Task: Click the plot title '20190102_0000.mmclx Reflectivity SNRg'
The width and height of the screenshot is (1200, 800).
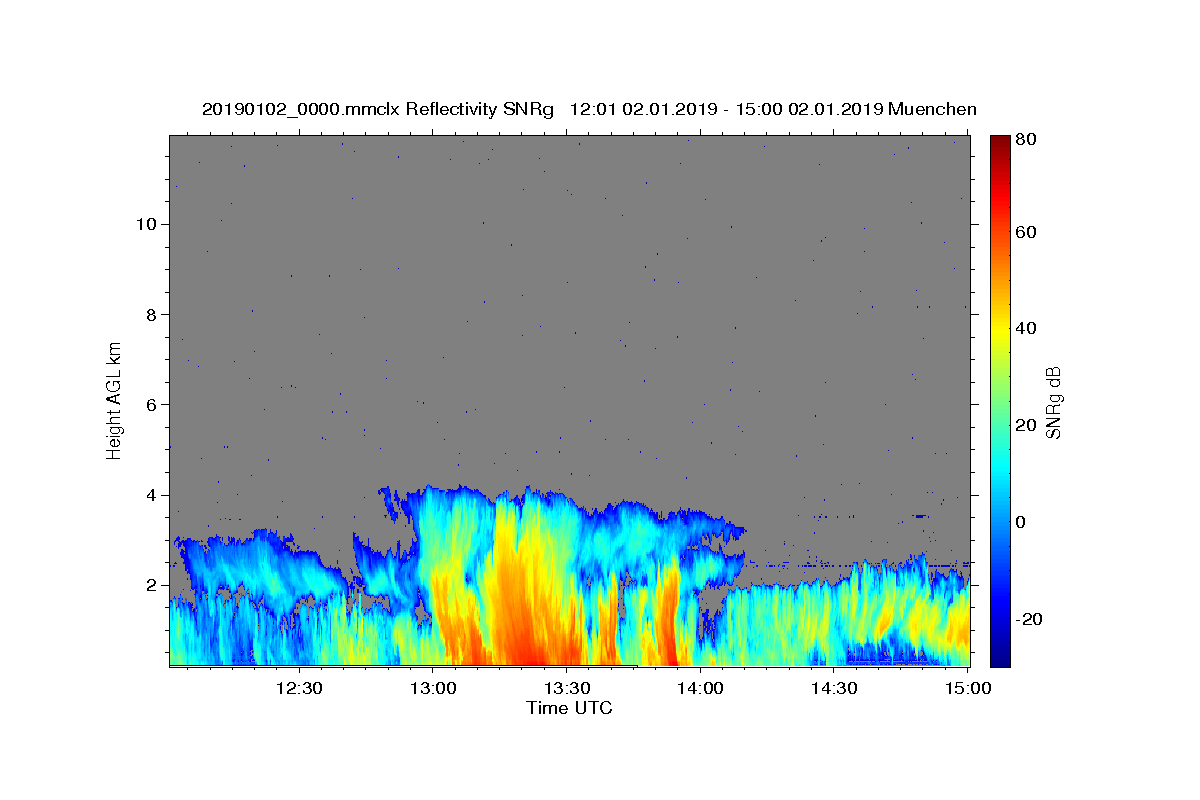Action: [x=377, y=109]
